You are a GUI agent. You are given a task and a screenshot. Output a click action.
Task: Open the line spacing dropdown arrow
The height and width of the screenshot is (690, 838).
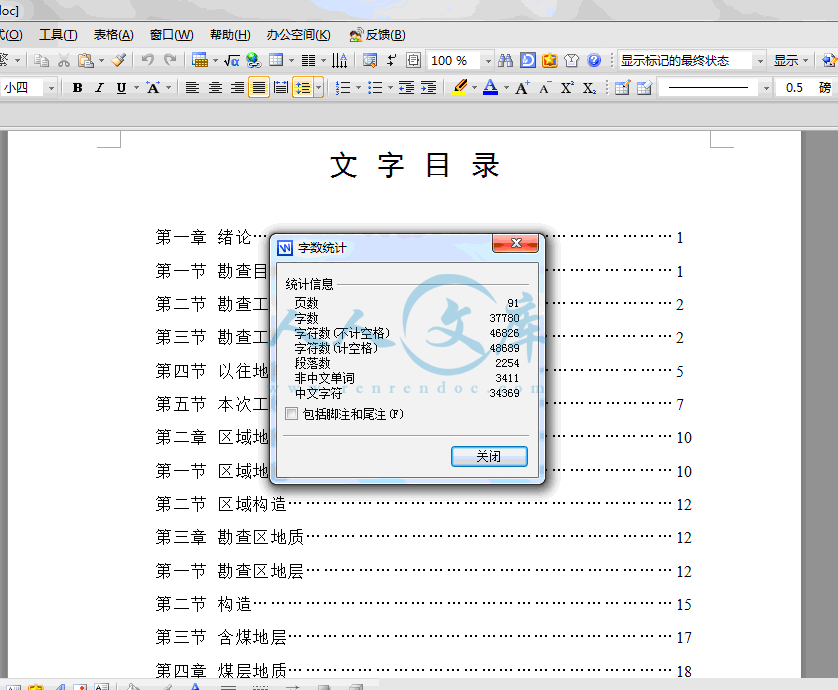319,88
